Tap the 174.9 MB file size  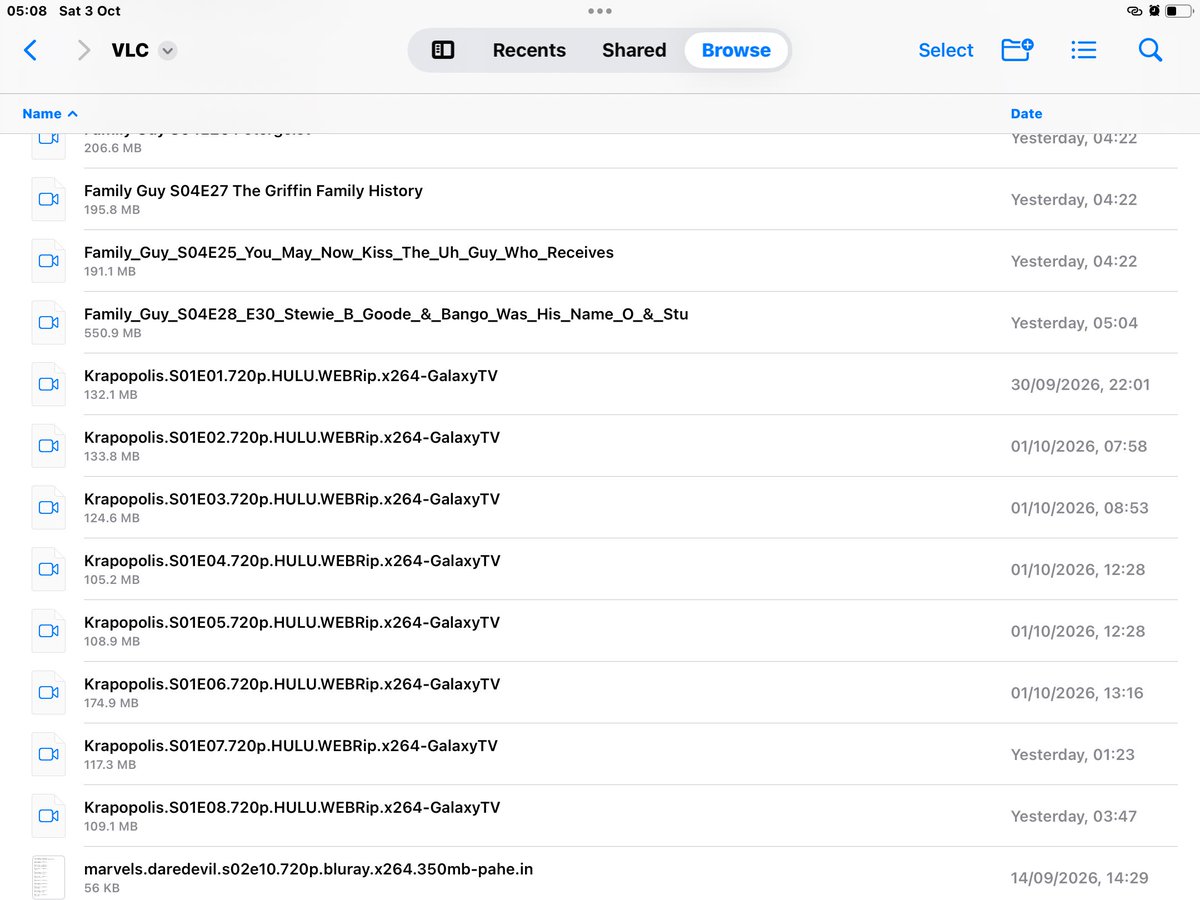coord(112,703)
